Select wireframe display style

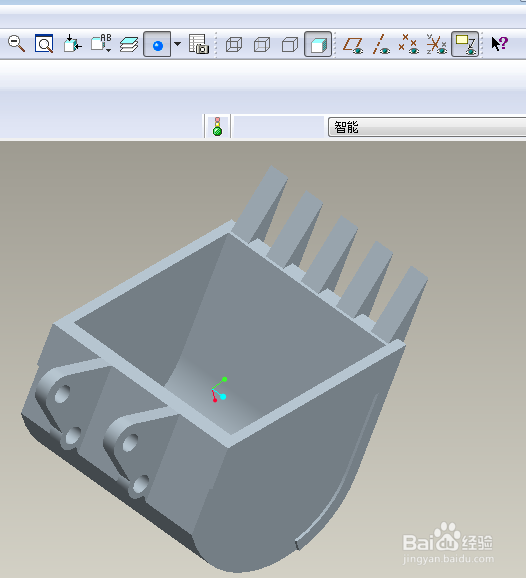tap(234, 45)
